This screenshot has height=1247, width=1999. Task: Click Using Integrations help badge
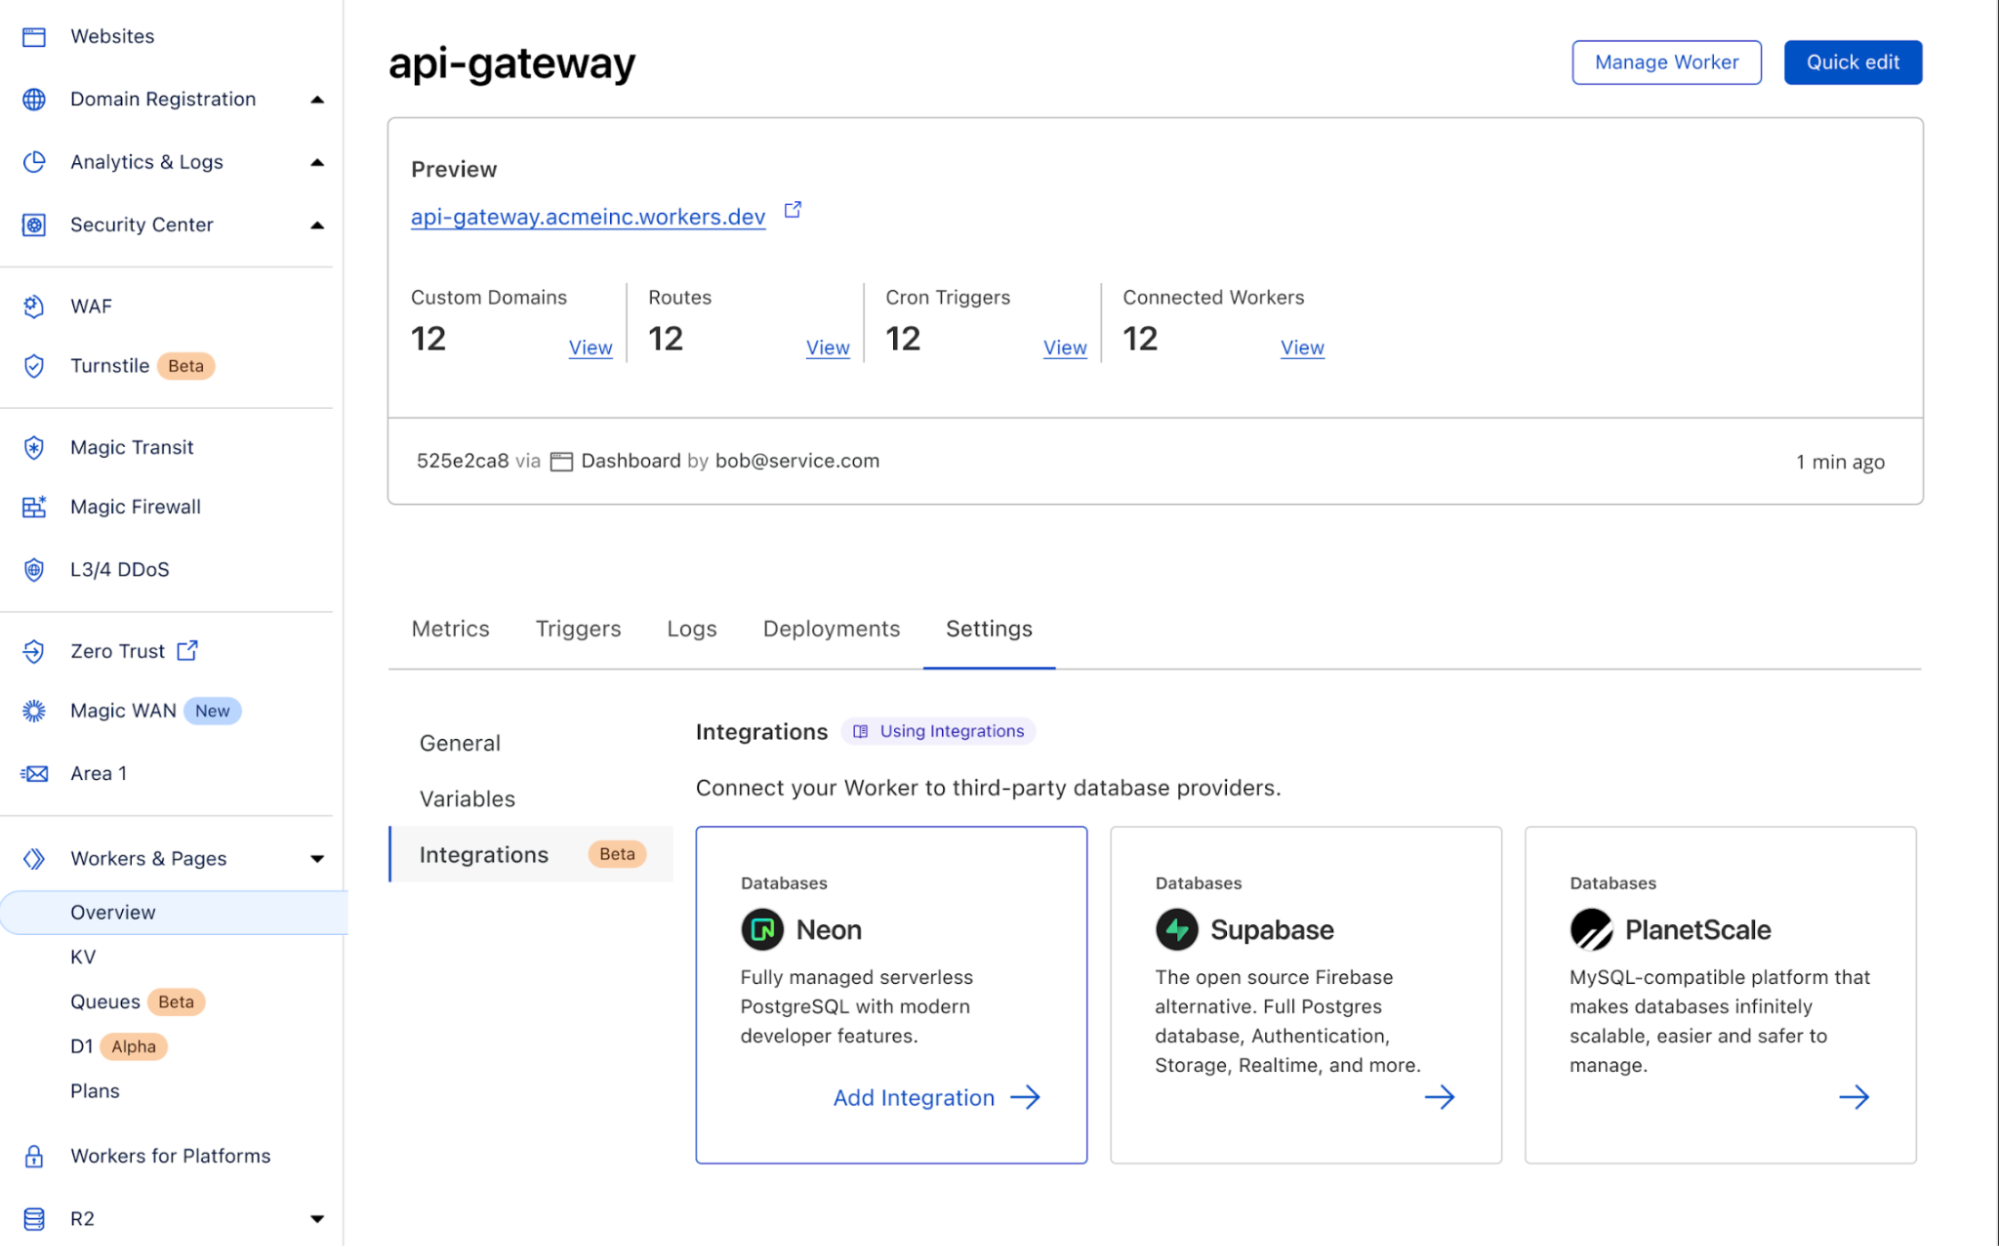[x=941, y=730]
